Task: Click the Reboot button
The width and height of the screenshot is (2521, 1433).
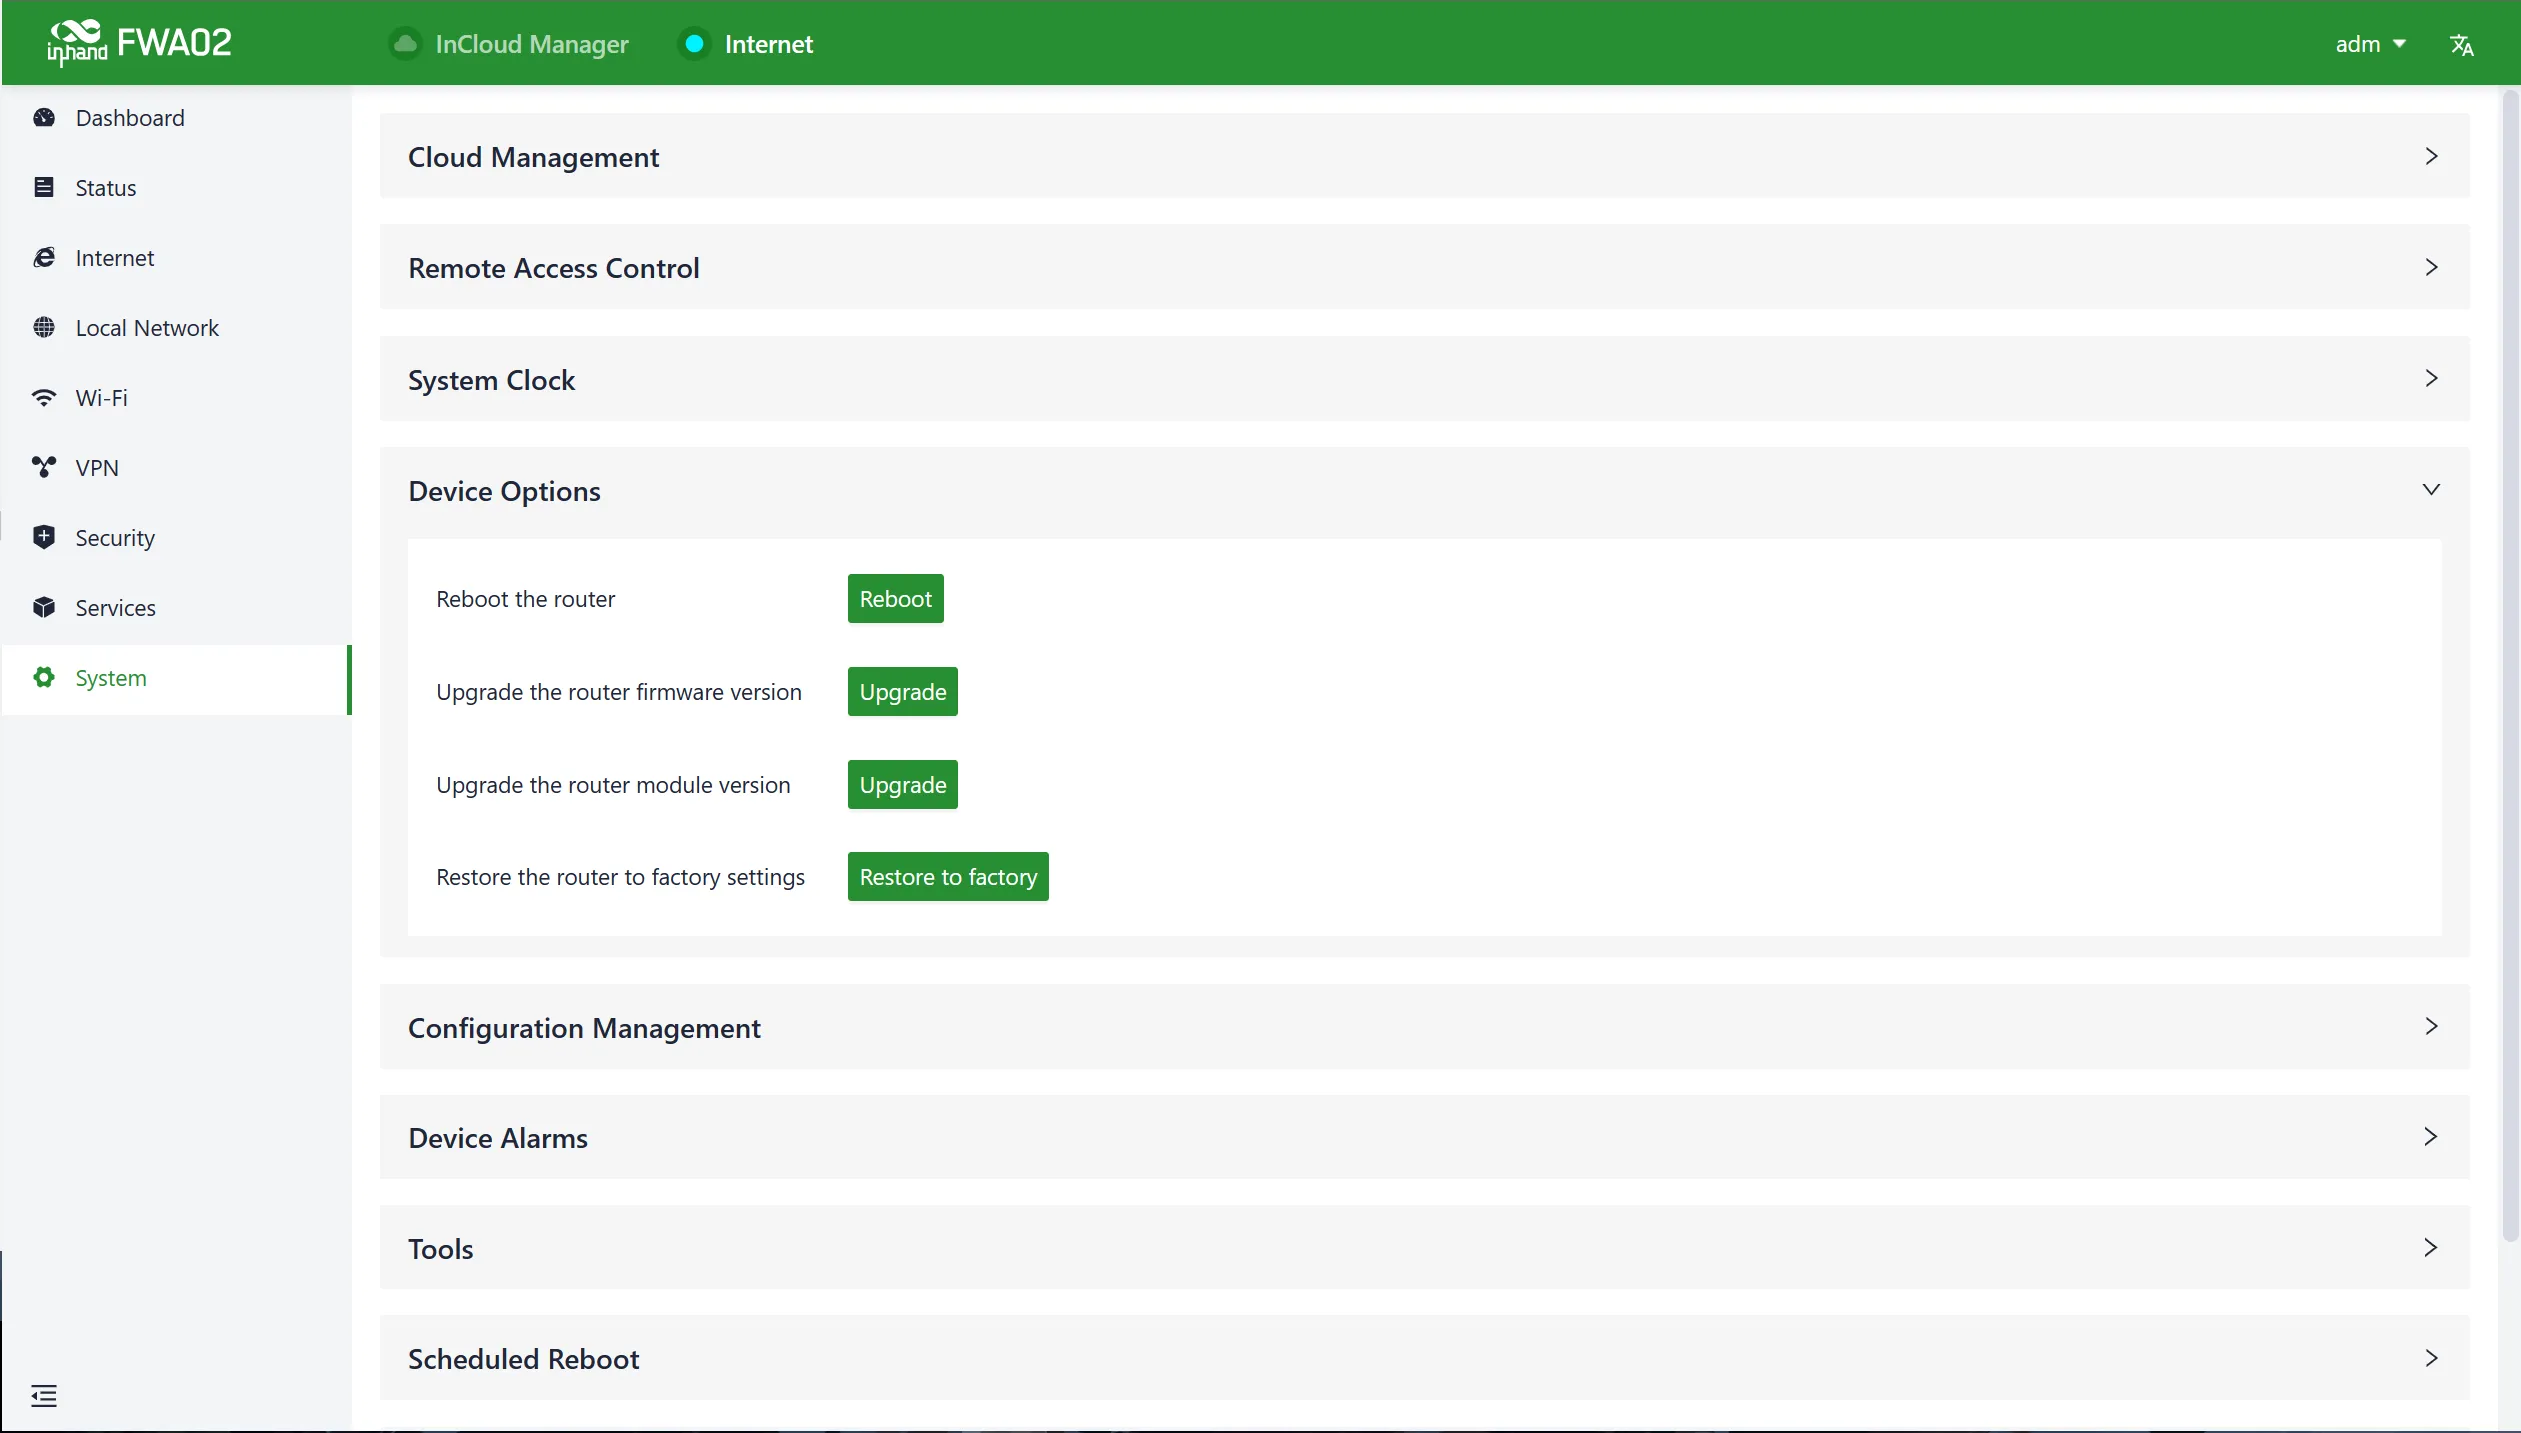Action: (x=895, y=598)
